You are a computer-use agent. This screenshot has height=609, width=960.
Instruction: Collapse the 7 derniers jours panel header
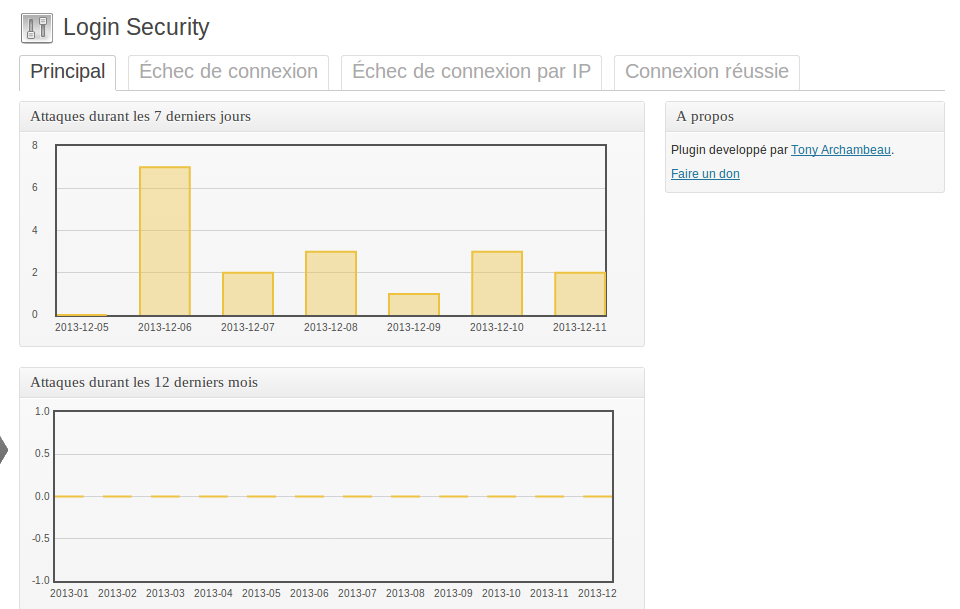pyautogui.click(x=332, y=117)
